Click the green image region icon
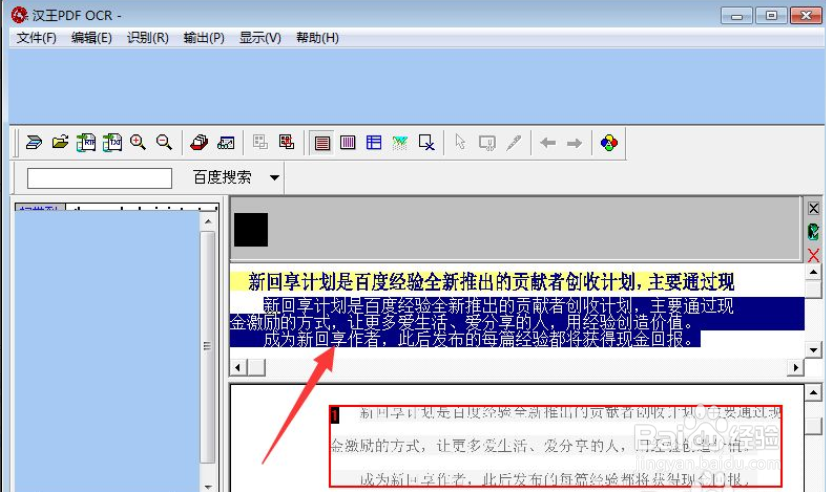Screen dimensions: 826x492 tap(400, 142)
